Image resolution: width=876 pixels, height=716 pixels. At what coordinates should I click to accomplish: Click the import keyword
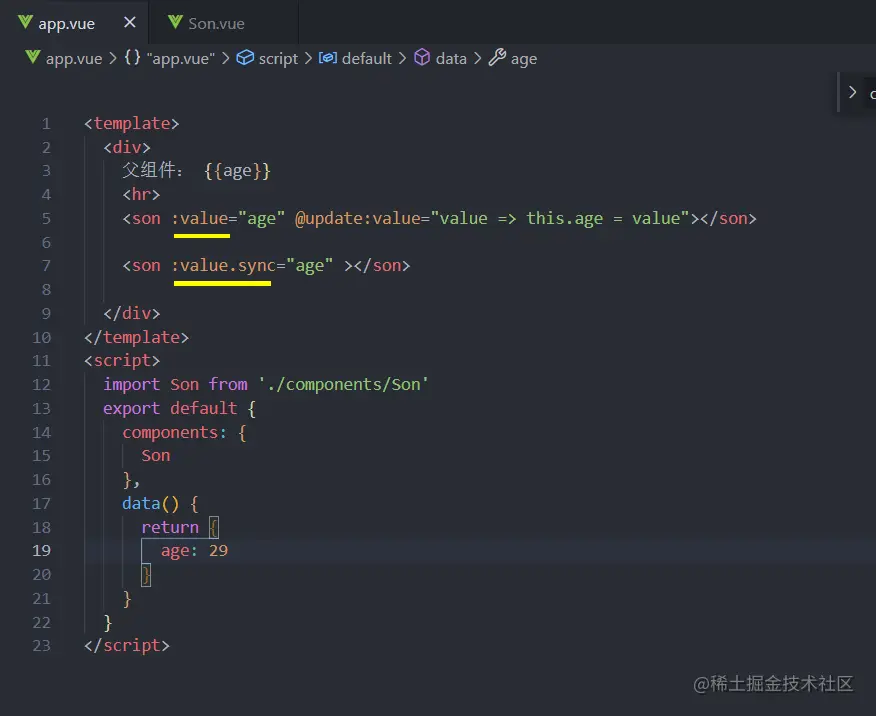tap(132, 385)
